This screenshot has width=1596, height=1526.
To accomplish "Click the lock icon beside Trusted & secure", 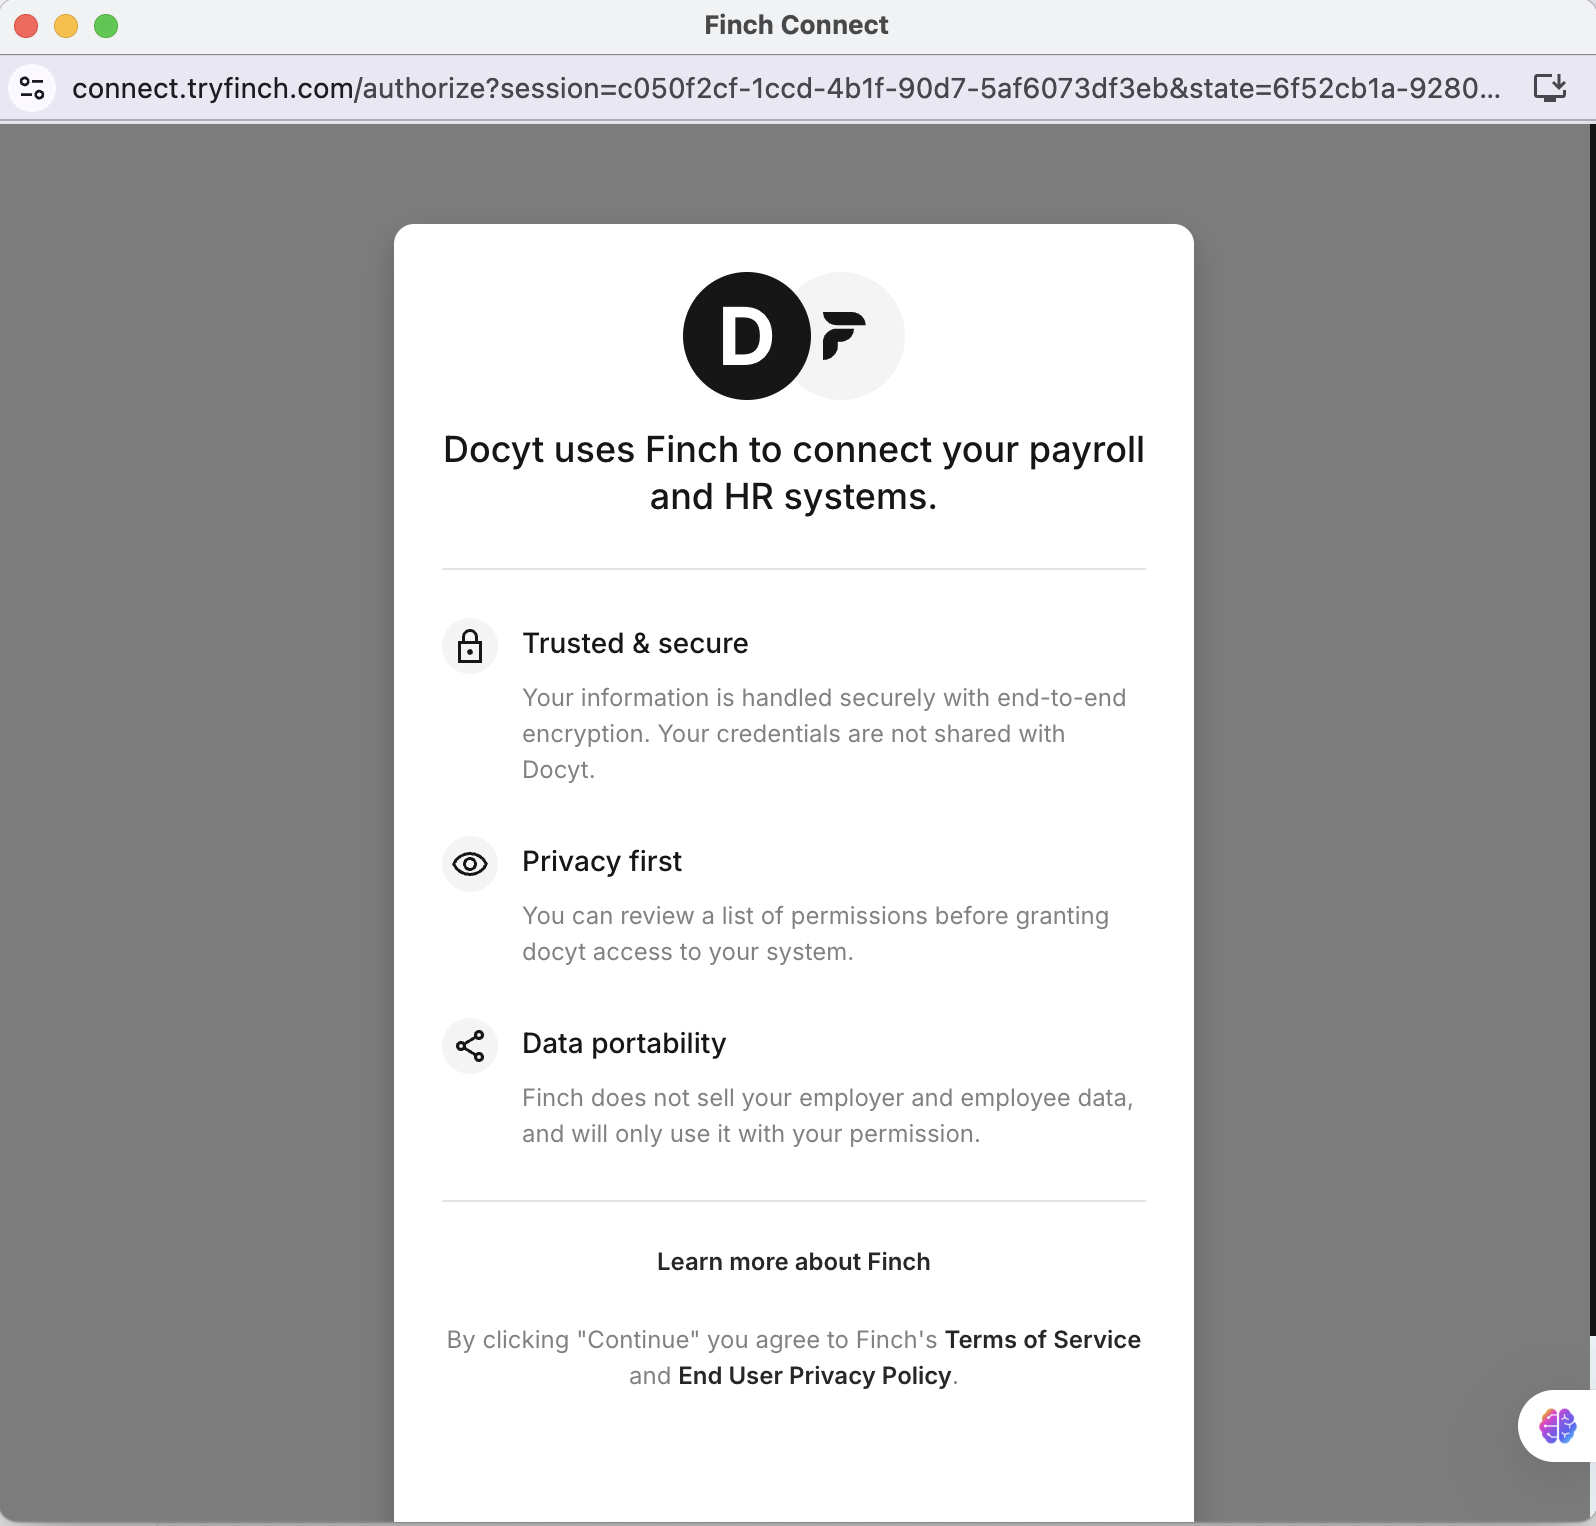I will [x=470, y=646].
